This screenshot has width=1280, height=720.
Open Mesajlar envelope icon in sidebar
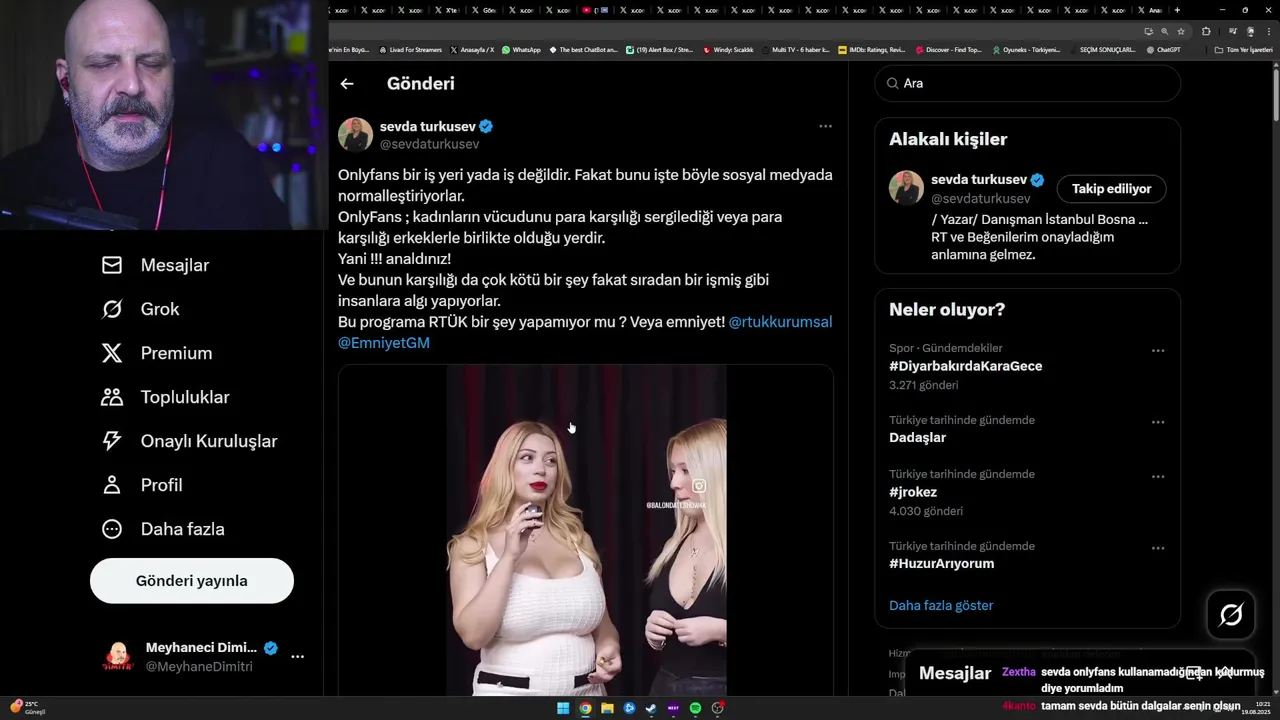(x=112, y=265)
